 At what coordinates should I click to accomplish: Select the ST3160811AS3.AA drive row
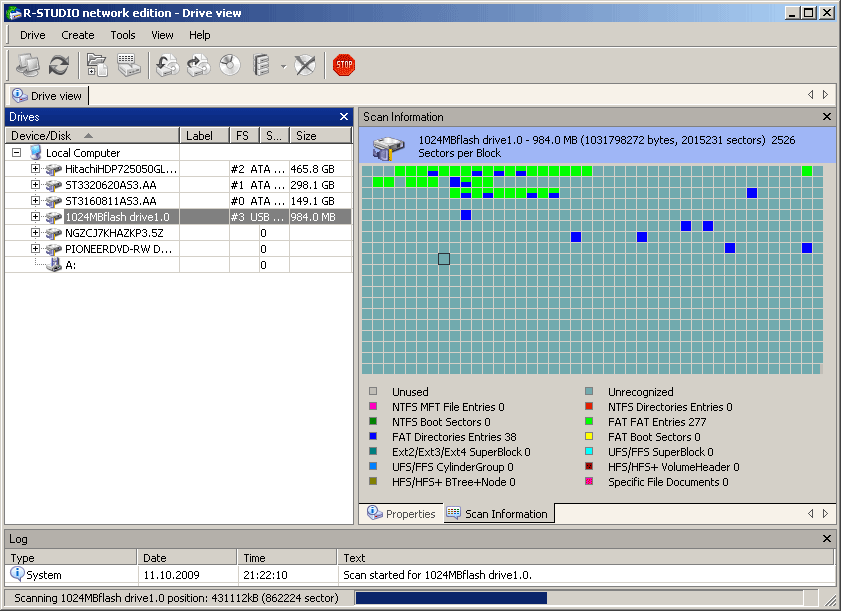tap(178, 201)
